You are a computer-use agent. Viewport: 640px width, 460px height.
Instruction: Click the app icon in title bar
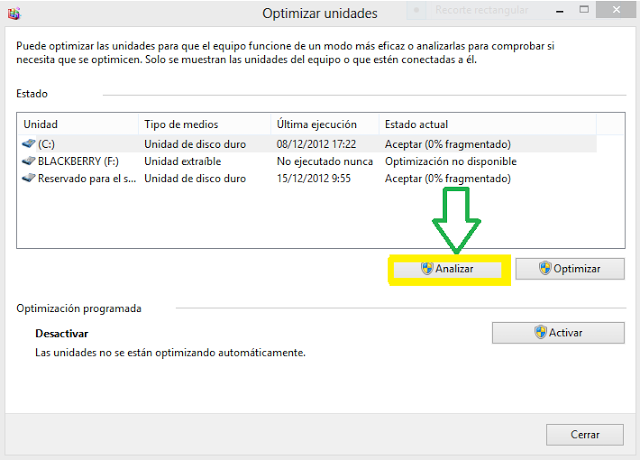point(14,14)
